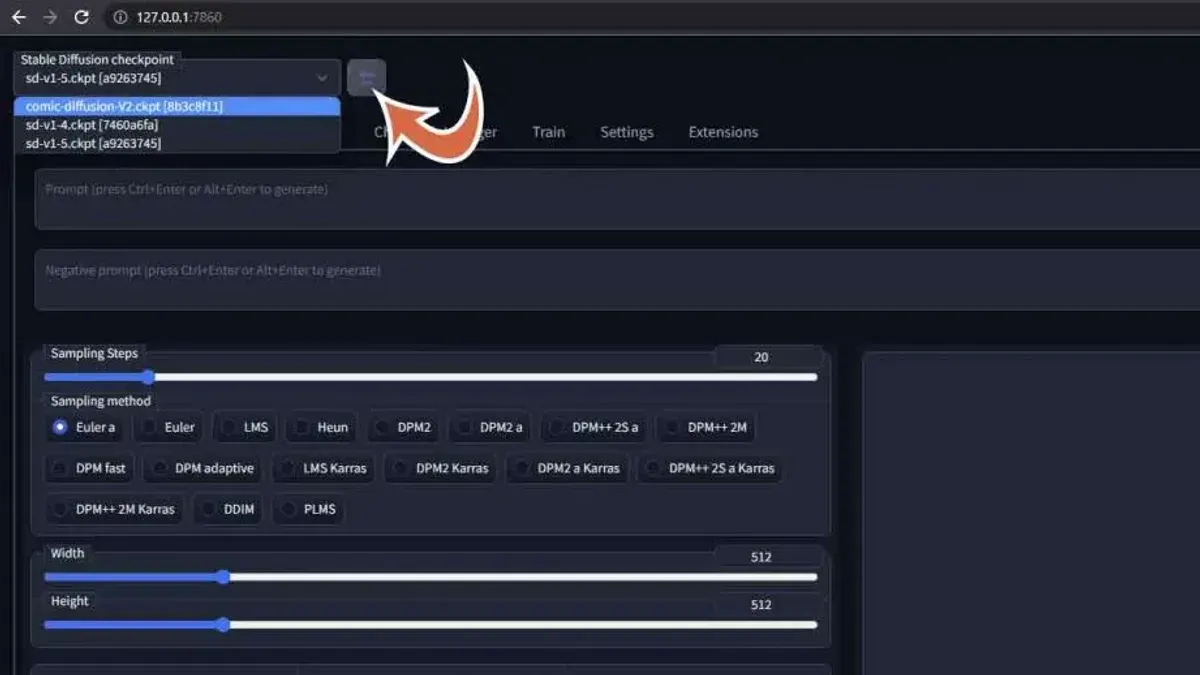
Task: Select the Euler a sampling method
Action: coord(84,427)
